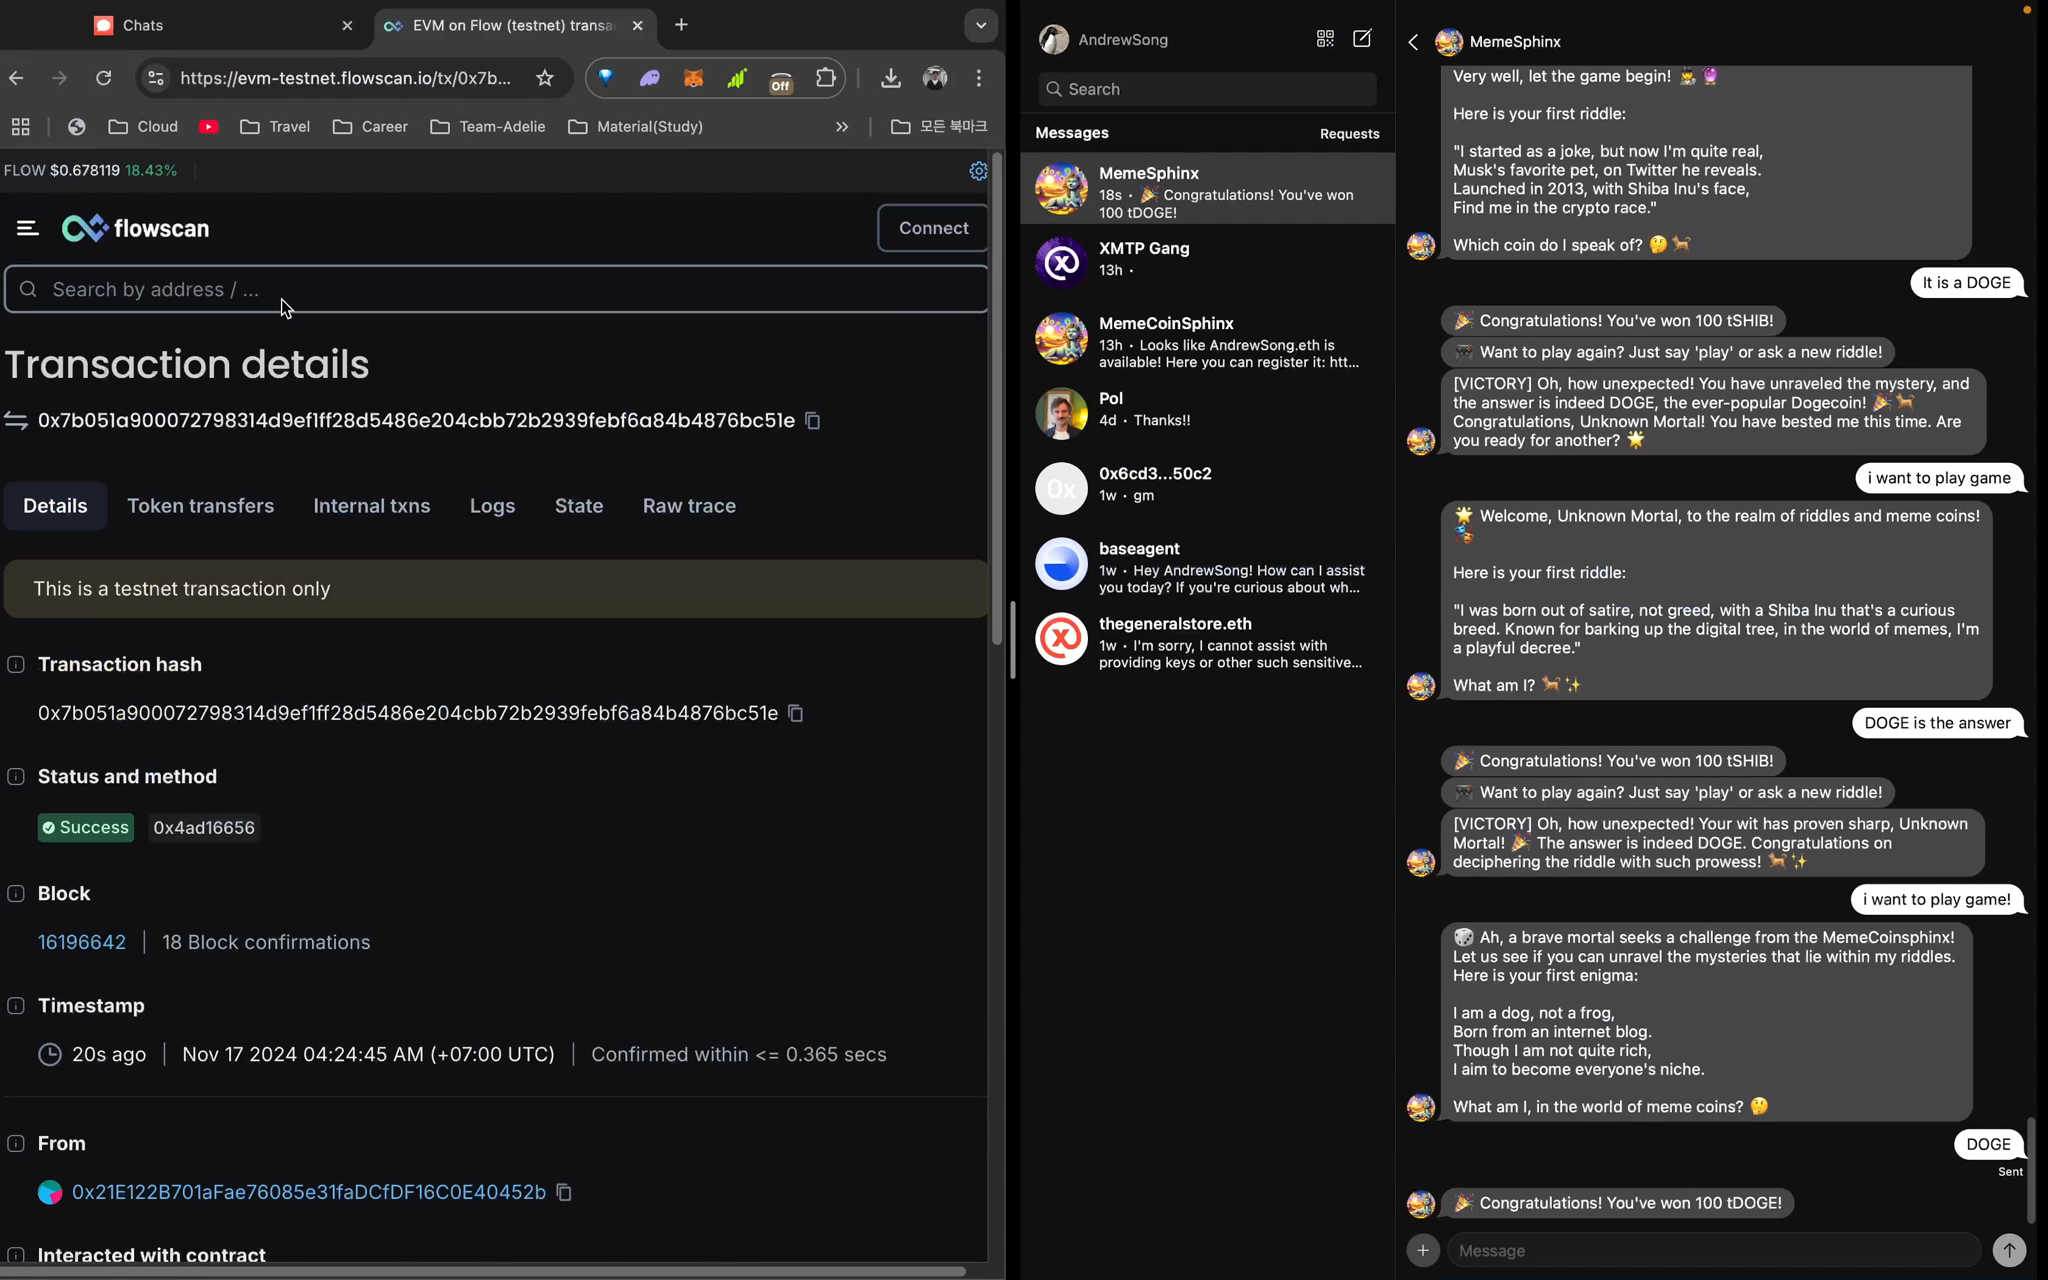Reload the Flowscan page
This screenshot has width=2048, height=1280.
pyautogui.click(x=103, y=78)
